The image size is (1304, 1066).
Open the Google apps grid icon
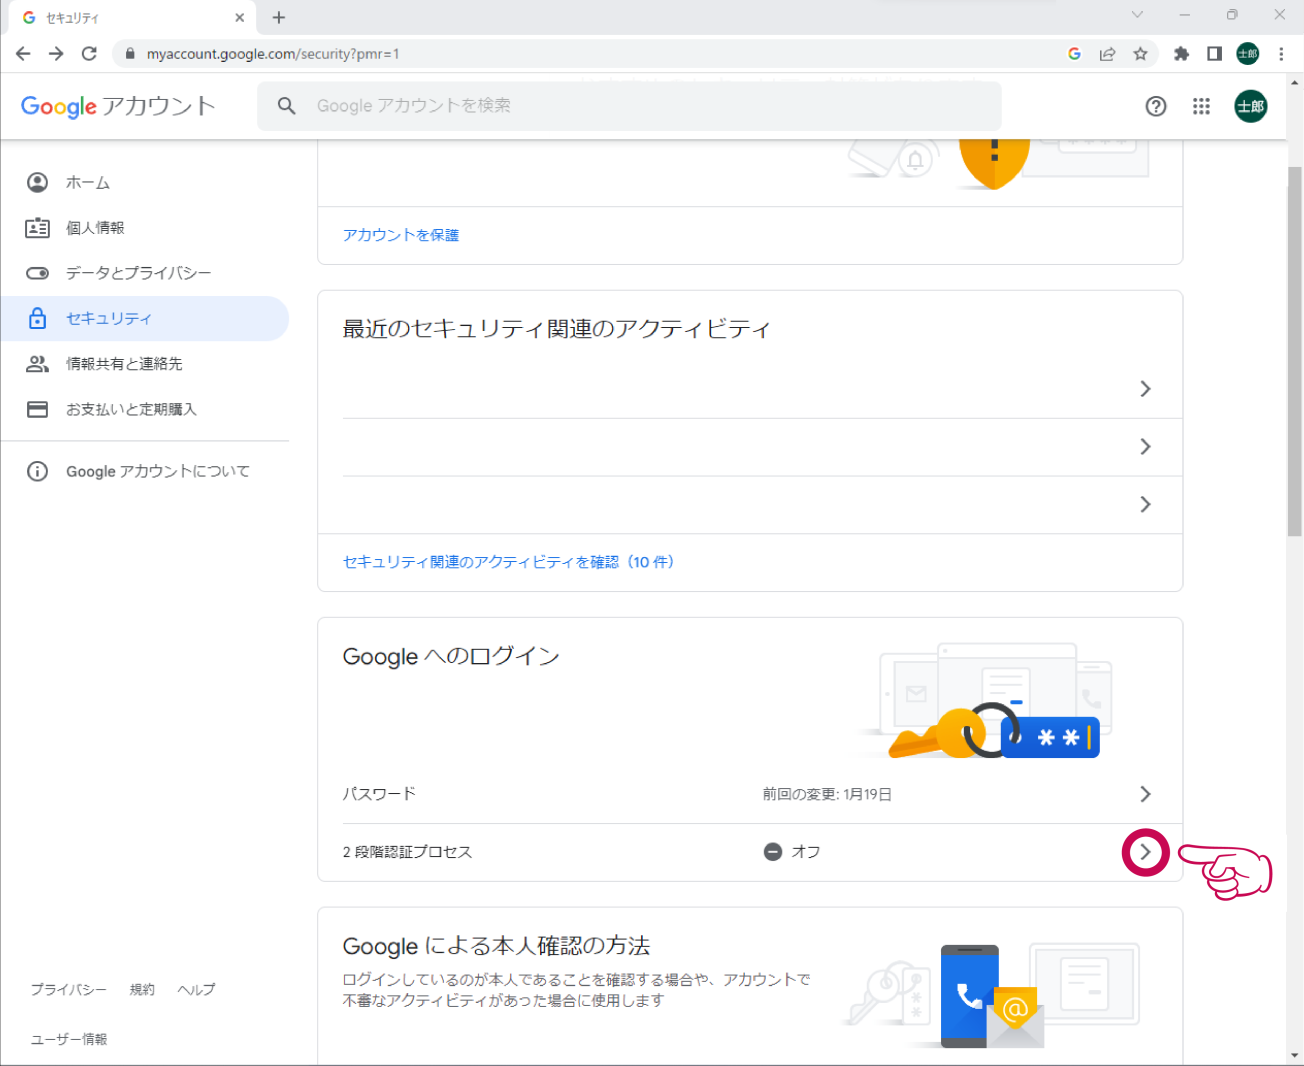click(x=1201, y=106)
